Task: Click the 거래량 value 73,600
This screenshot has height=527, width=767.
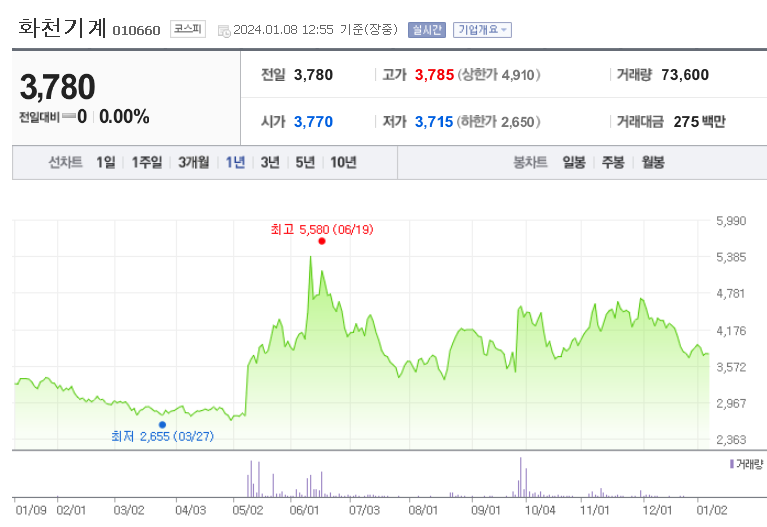Action: (685, 75)
